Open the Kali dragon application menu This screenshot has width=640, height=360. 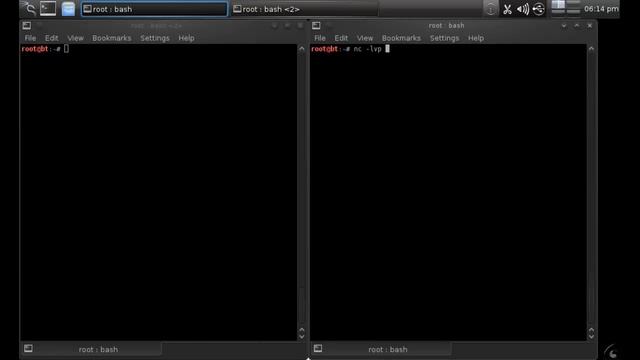(x=29, y=9)
